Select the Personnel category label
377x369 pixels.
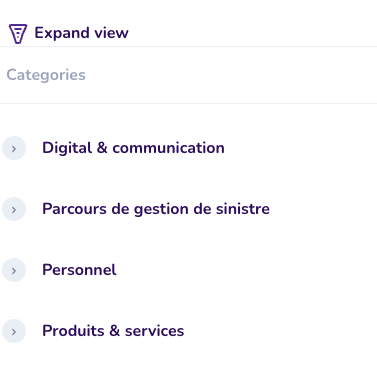coord(79,270)
